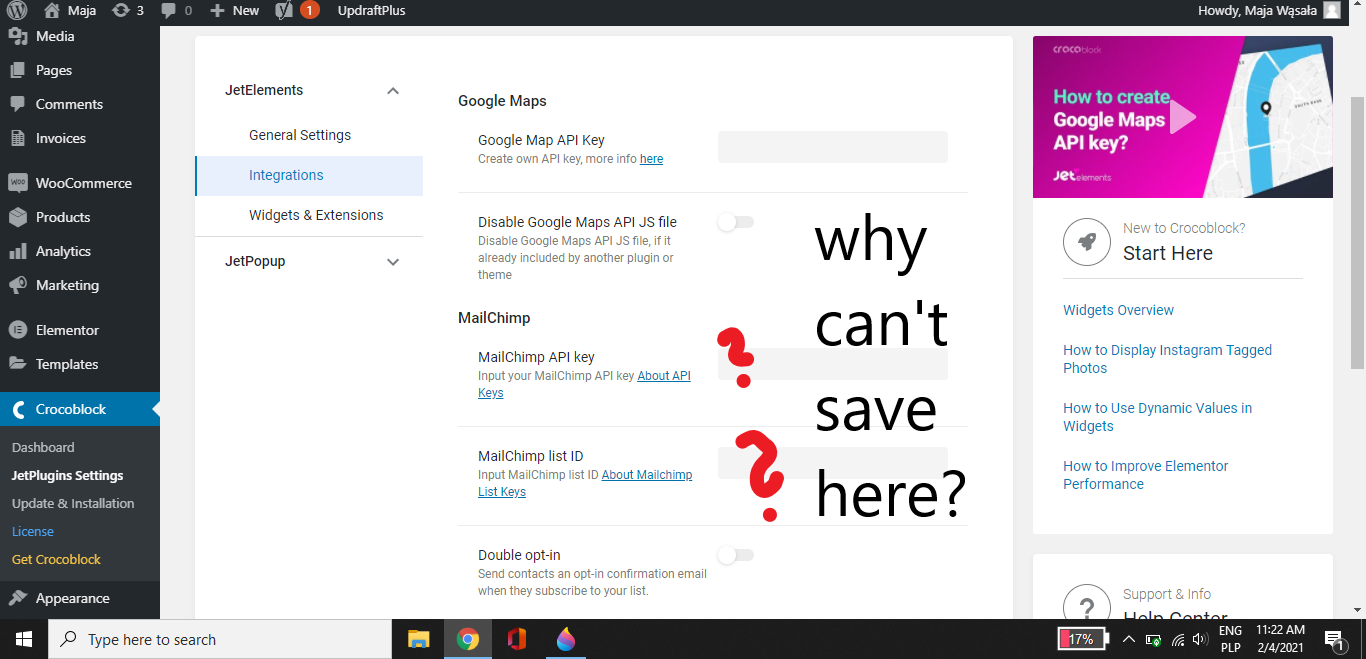Open Office app from the taskbar

coord(517,639)
